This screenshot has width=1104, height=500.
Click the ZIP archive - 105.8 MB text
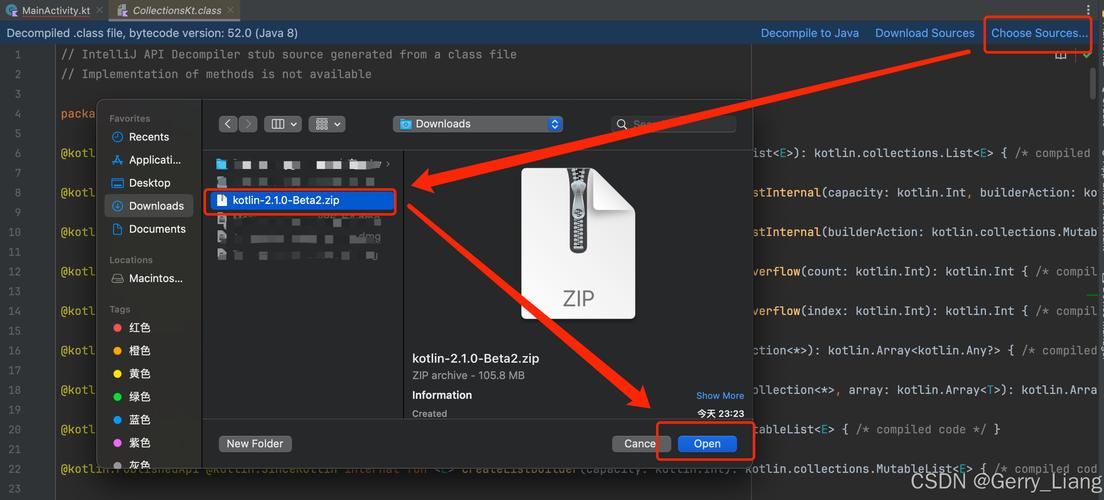[468, 375]
